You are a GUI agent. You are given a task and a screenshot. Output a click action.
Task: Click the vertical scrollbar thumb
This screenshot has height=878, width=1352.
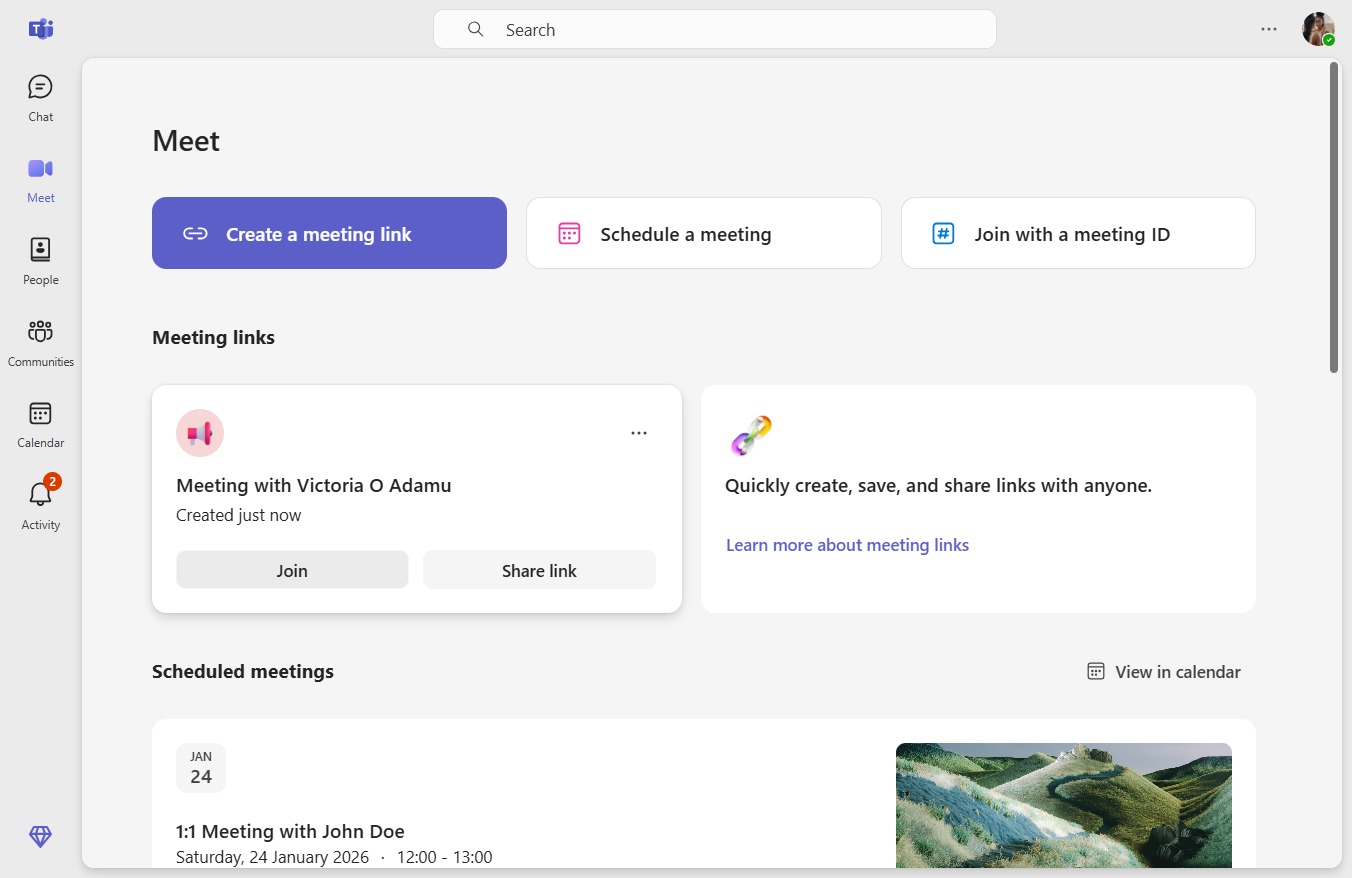pyautogui.click(x=1334, y=217)
